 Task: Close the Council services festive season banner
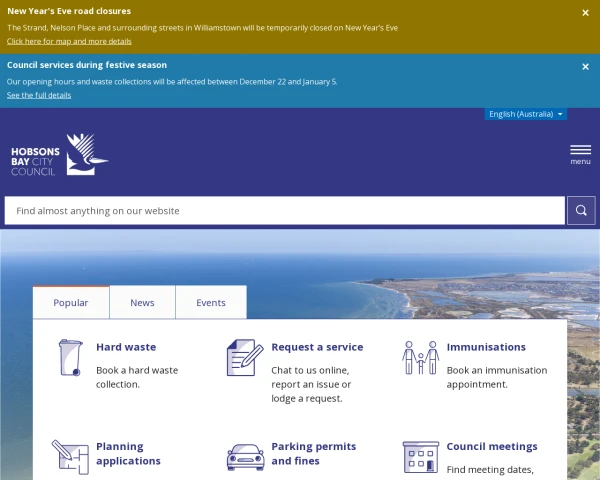pos(585,67)
